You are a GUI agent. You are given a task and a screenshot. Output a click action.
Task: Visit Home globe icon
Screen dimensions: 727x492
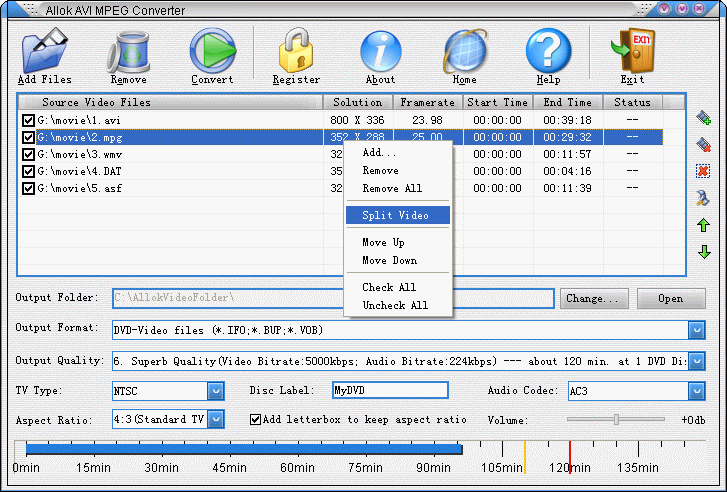(465, 51)
